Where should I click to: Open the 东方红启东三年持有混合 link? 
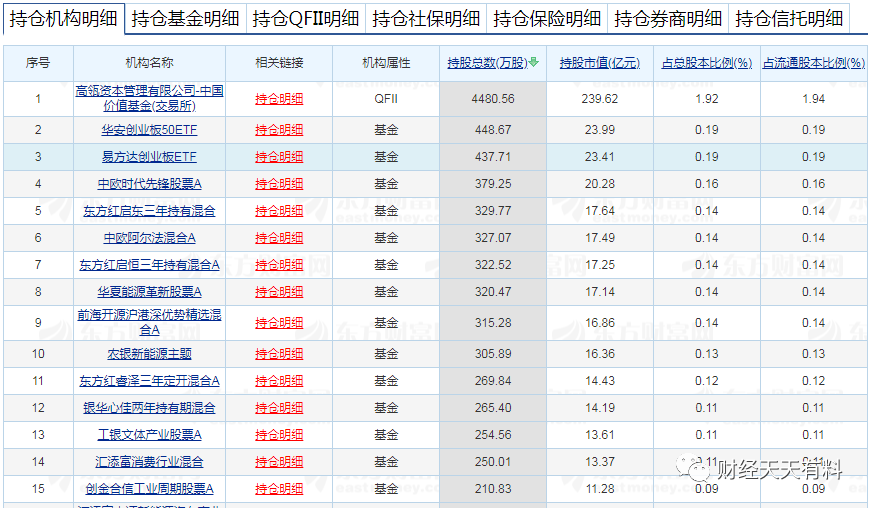[x=149, y=211]
